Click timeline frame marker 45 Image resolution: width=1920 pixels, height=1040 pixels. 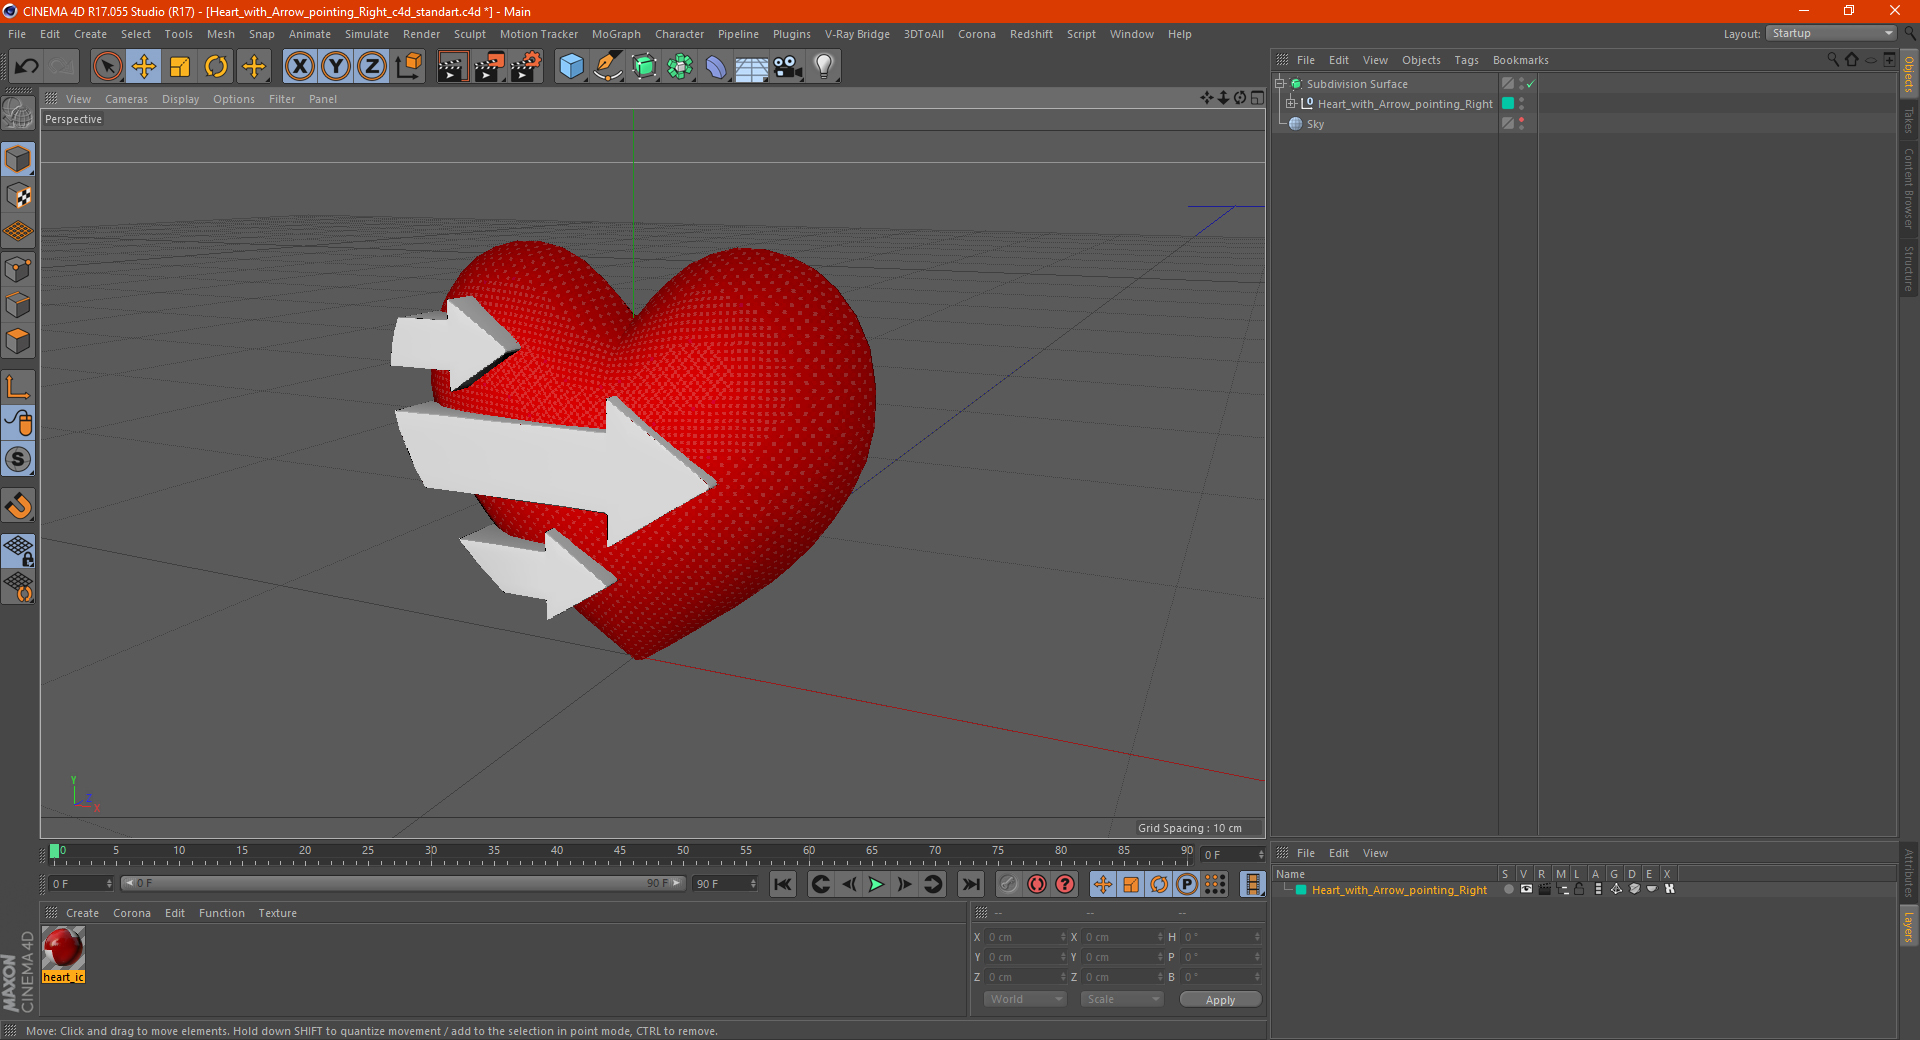tap(620, 851)
